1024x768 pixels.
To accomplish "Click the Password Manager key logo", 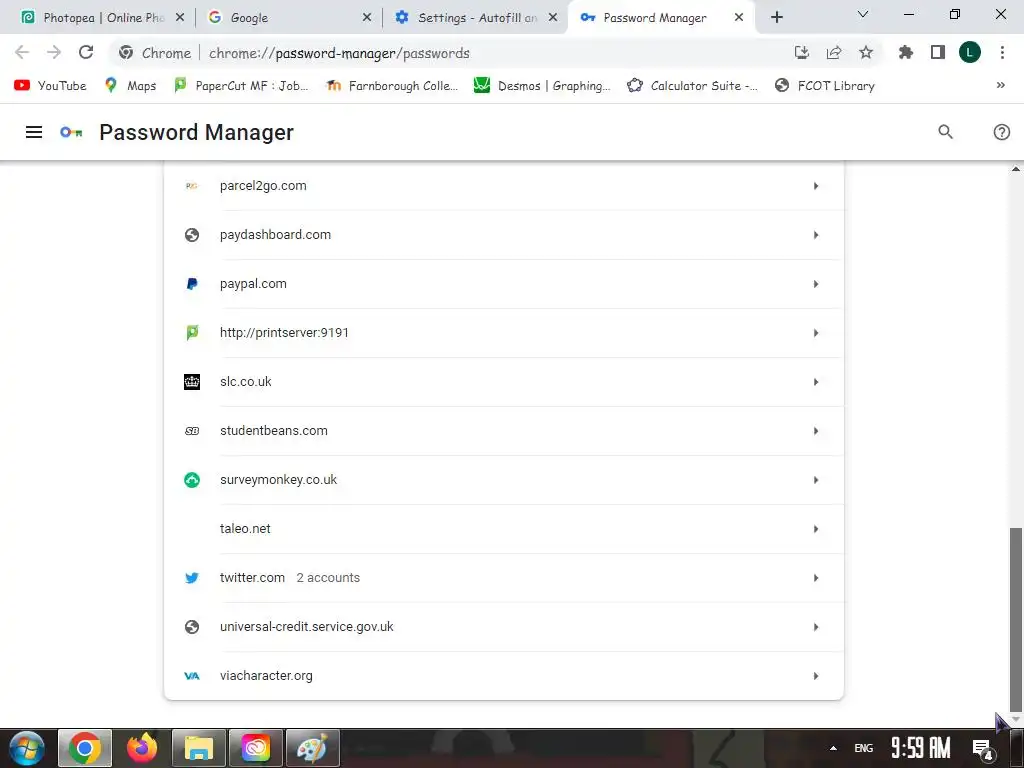I will [x=71, y=132].
